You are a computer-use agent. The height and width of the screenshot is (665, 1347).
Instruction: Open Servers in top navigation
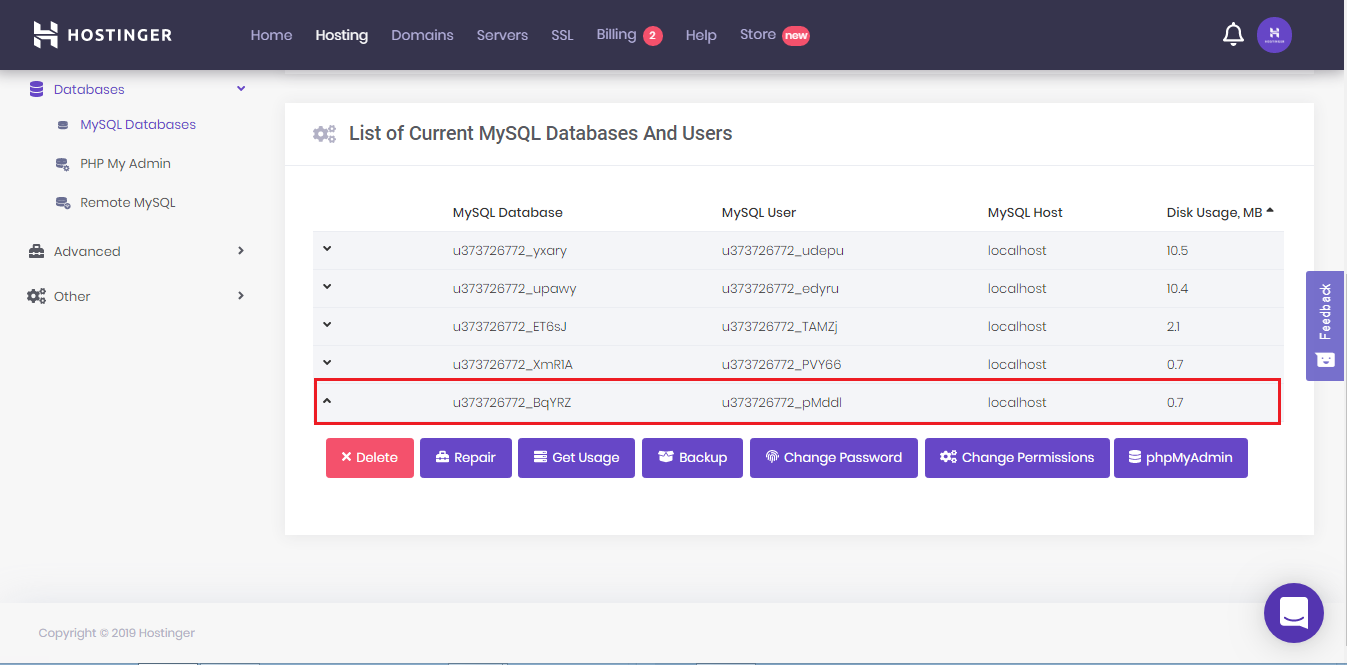click(502, 35)
